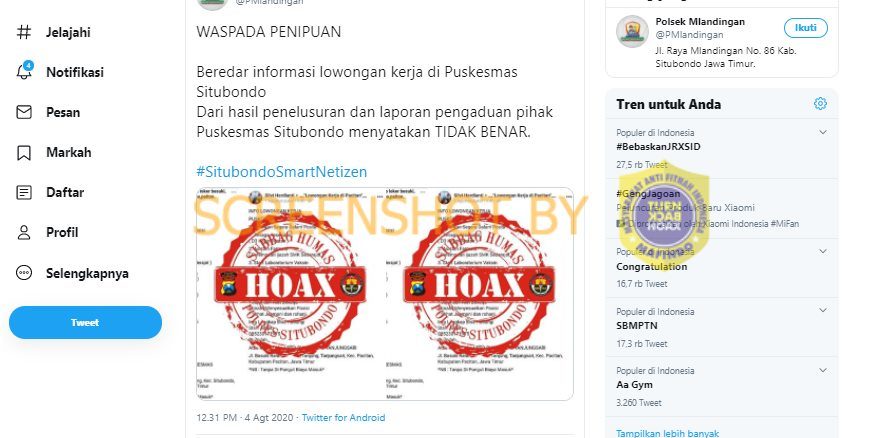Open Polsek Mlandingan profile avatar
This screenshot has height=438, width=875.
632,31
